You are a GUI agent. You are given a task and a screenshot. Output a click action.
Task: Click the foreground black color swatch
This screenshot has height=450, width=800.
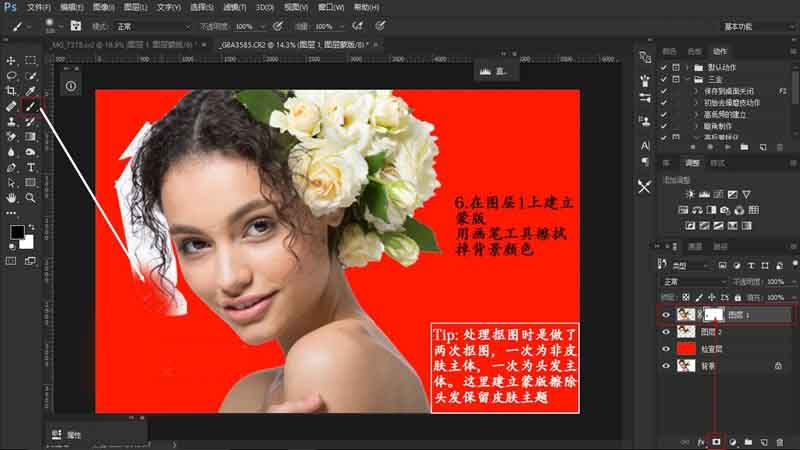pyautogui.click(x=17, y=232)
